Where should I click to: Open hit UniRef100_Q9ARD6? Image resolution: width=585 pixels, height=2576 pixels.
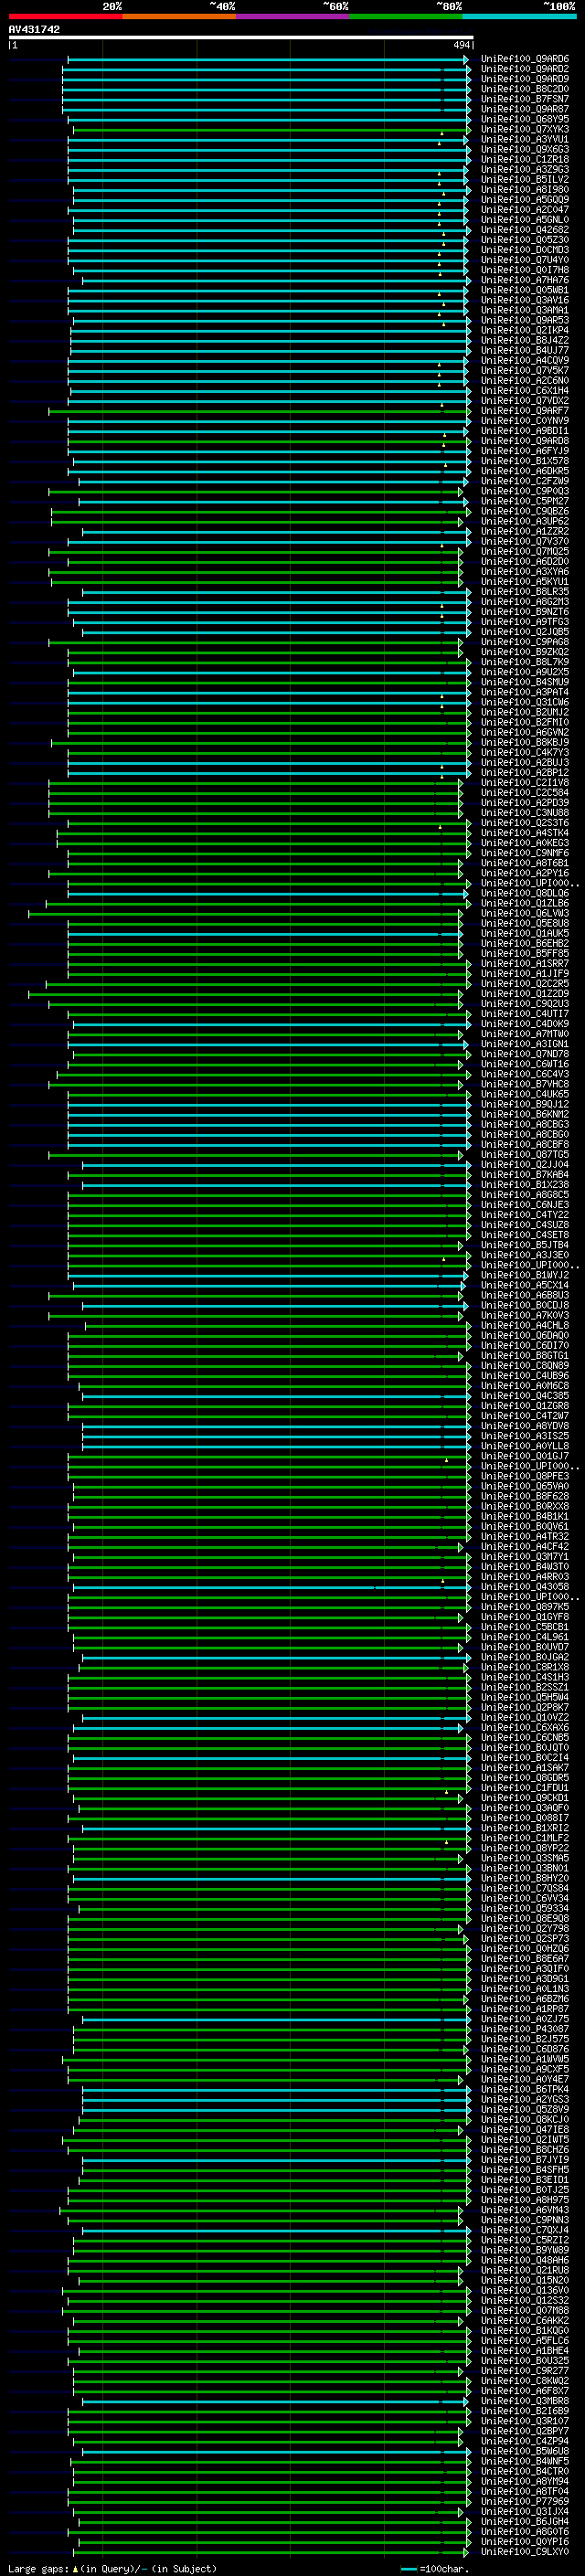click(x=524, y=59)
